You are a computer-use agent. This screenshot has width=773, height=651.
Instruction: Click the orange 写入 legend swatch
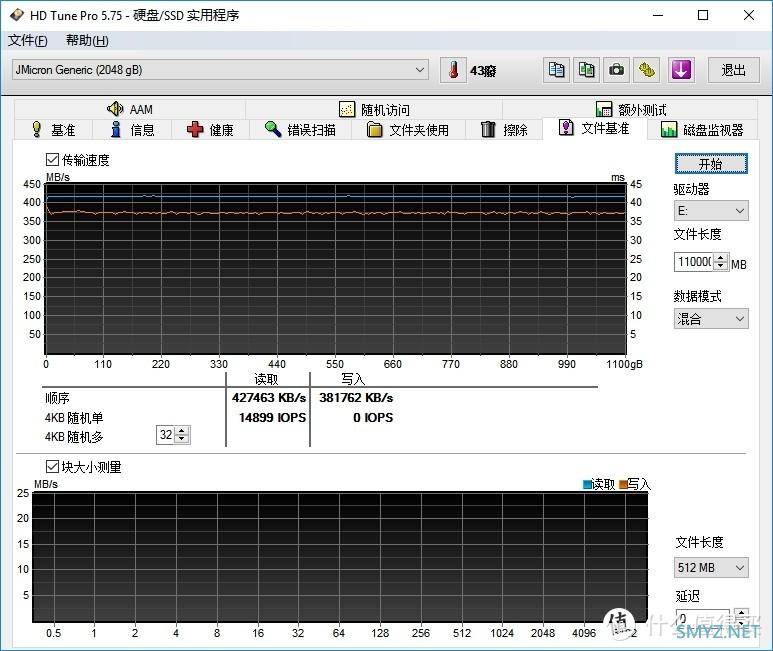click(623, 484)
